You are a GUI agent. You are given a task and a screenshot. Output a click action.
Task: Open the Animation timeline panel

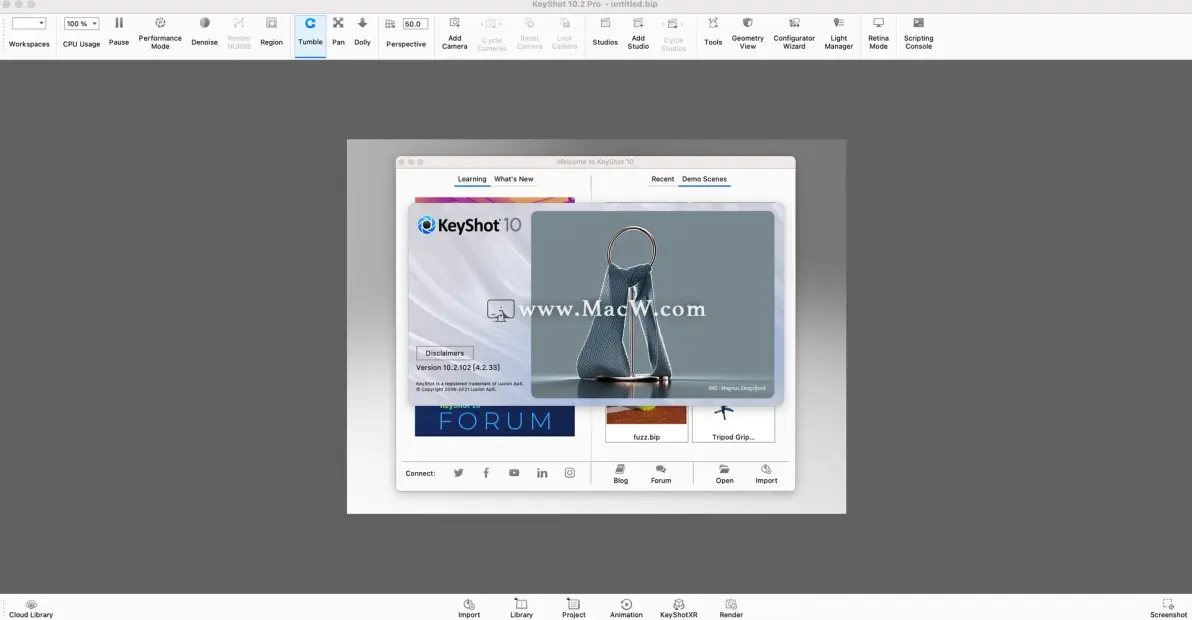pos(626,609)
